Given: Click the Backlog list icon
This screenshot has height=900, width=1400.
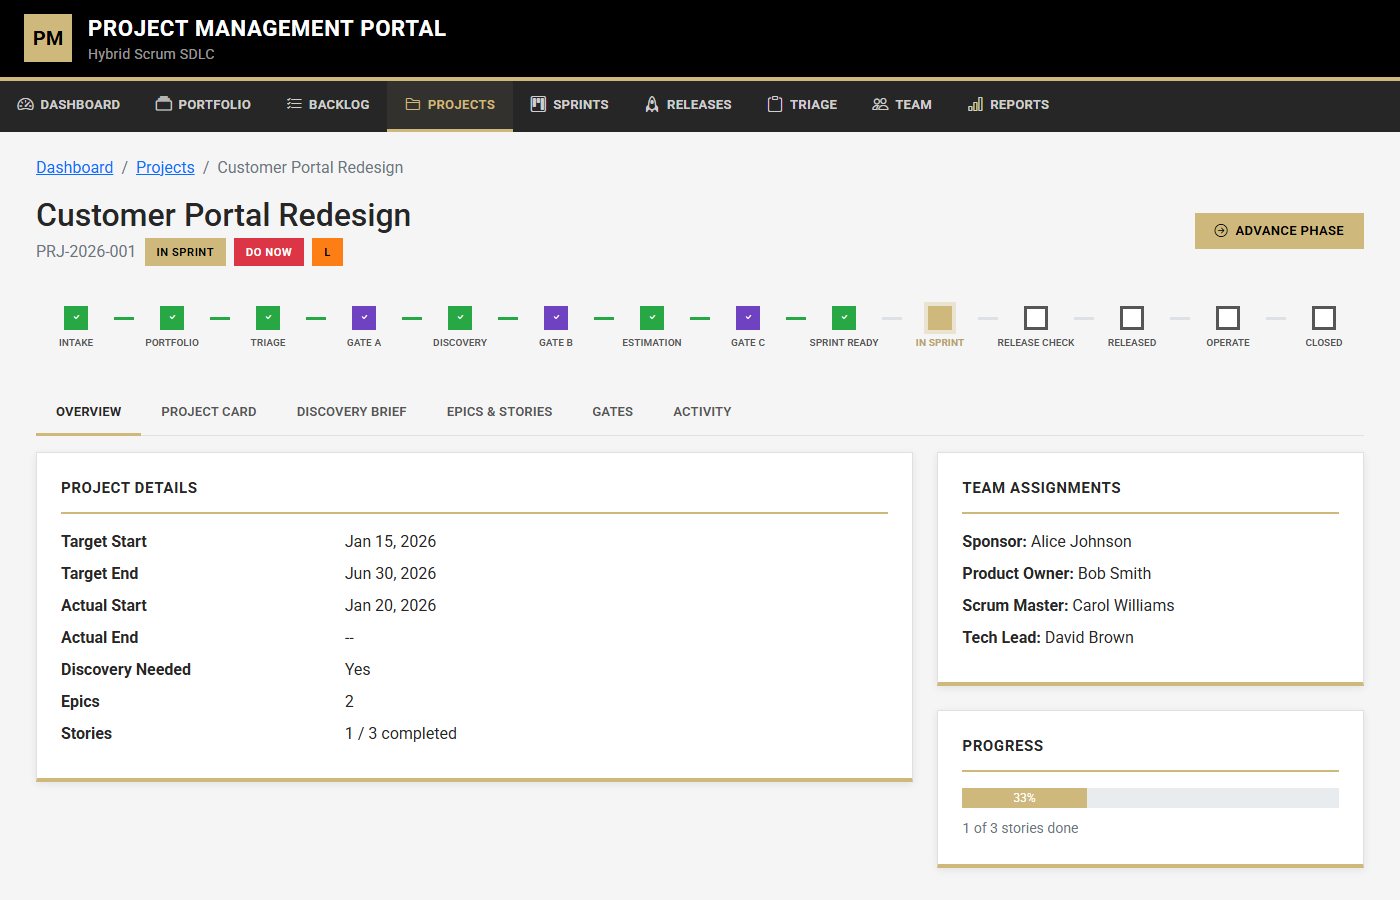Looking at the screenshot, I should click(x=294, y=104).
